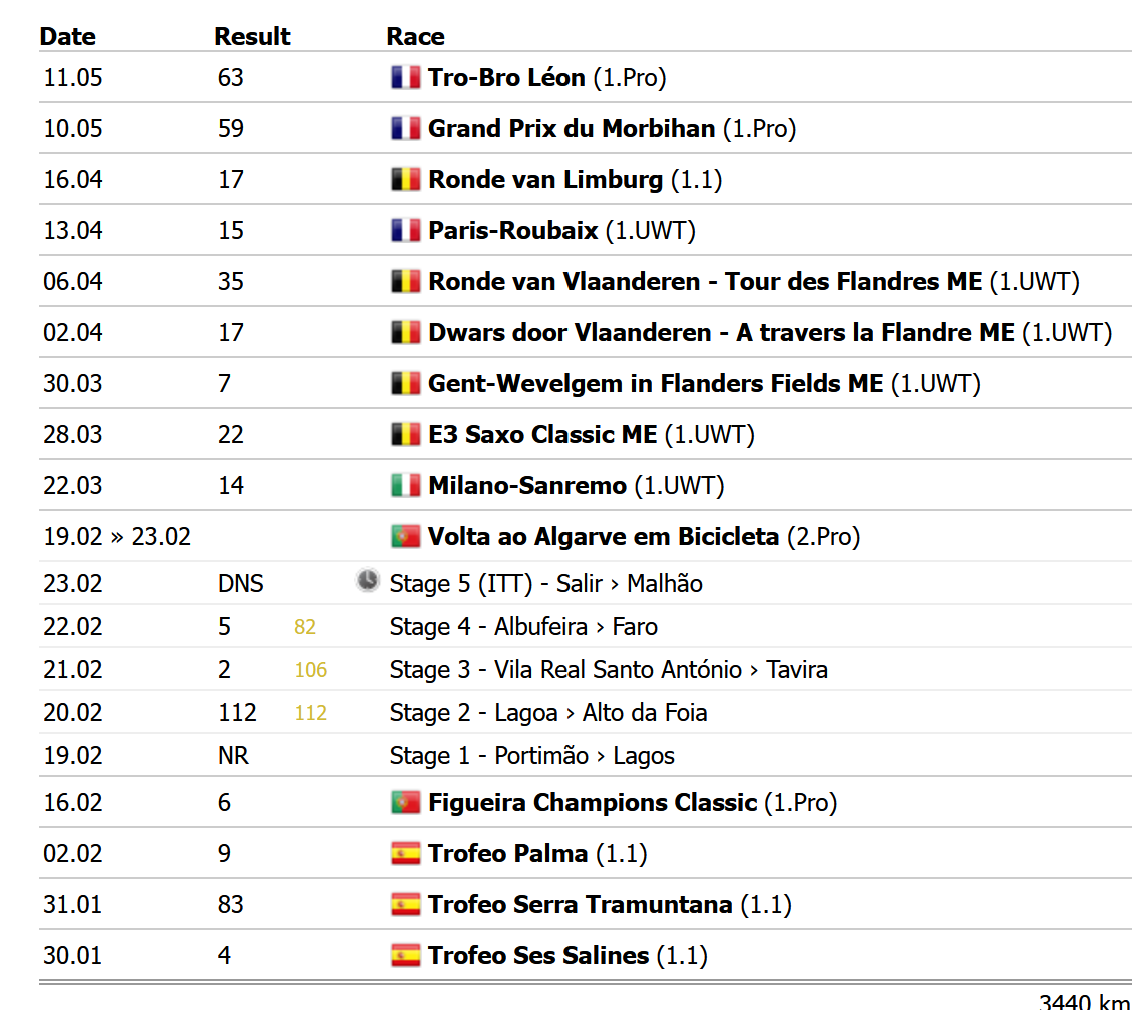This screenshot has width=1132, height=1010.
Task: Open Gent-Wevelgem in Flanders Fields ME link
Action: point(655,384)
